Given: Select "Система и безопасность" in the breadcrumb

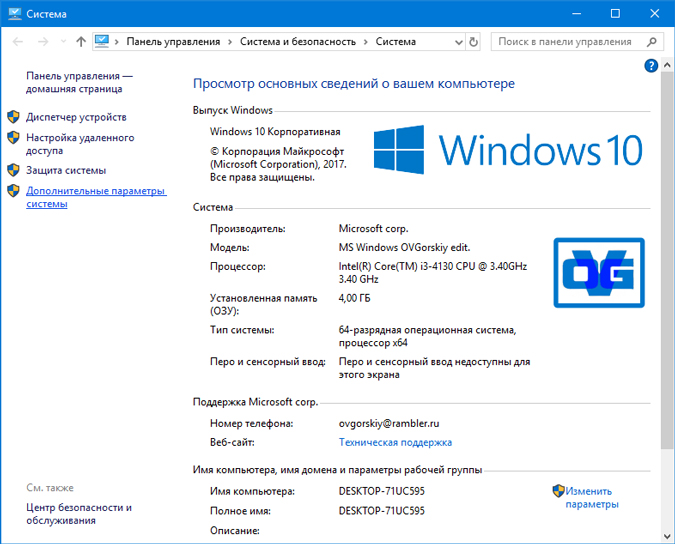Looking at the screenshot, I should (297, 42).
